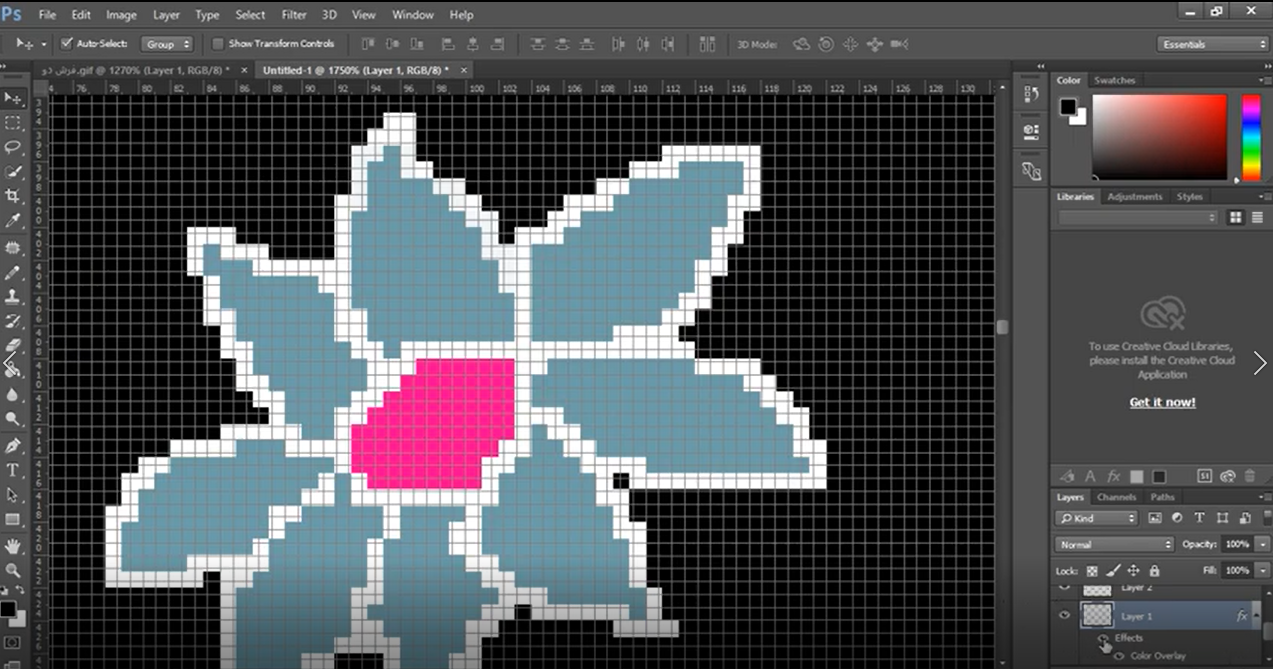
Task: Select the Clone Stamp tool
Action: [13, 297]
